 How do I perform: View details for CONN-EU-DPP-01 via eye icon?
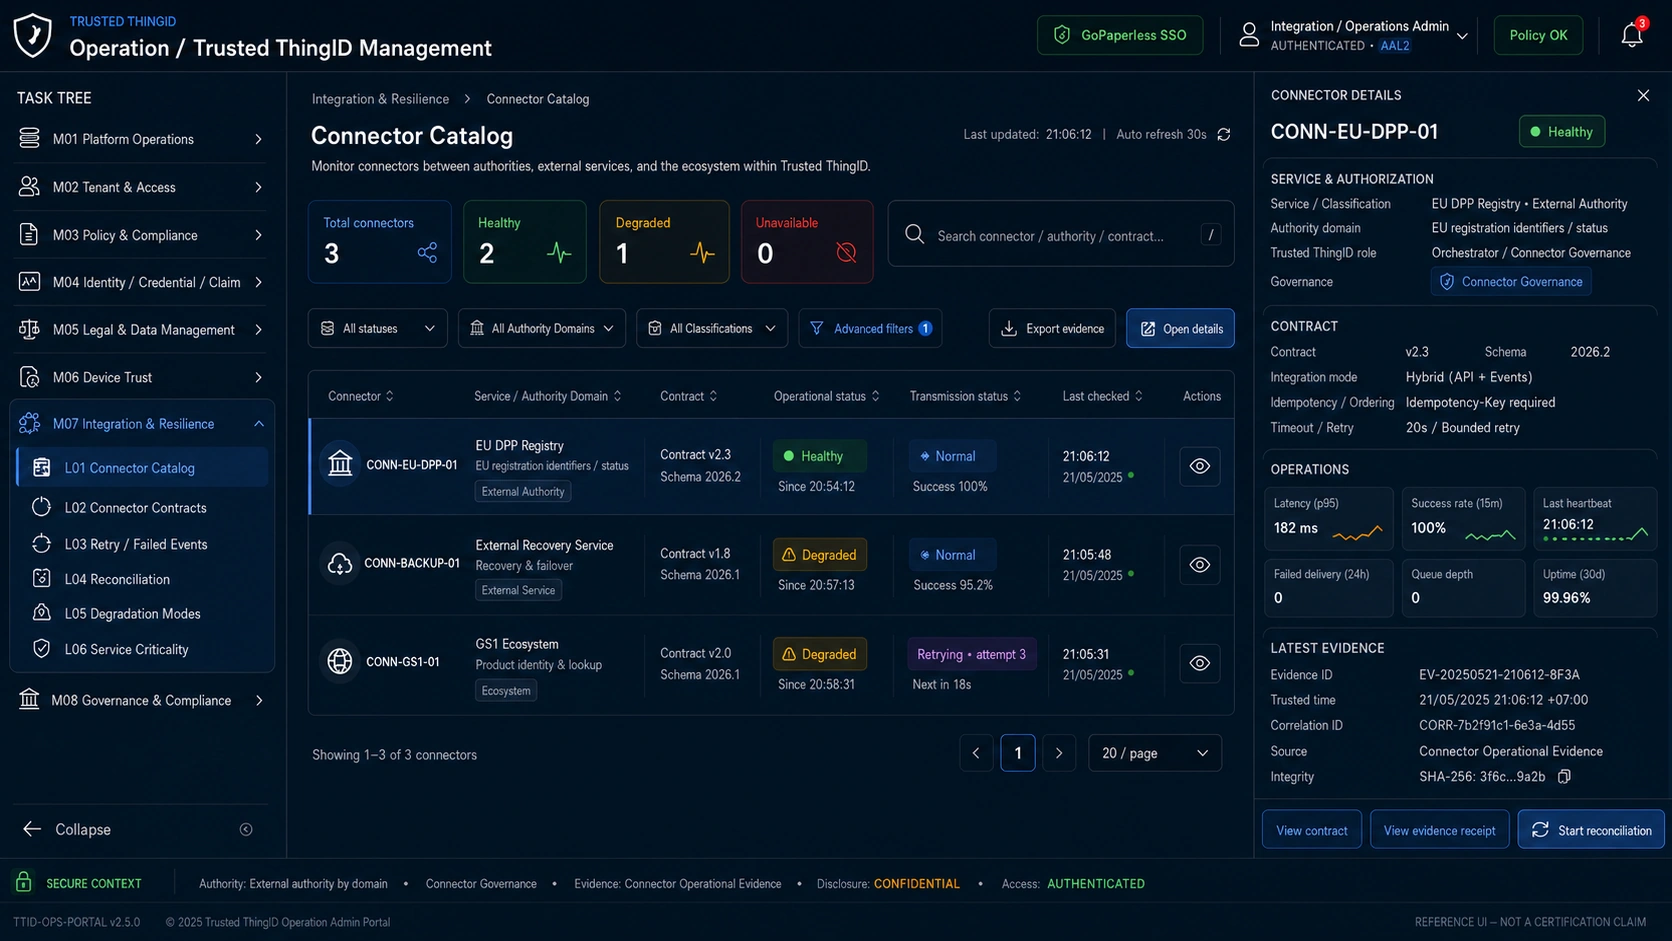(1200, 466)
